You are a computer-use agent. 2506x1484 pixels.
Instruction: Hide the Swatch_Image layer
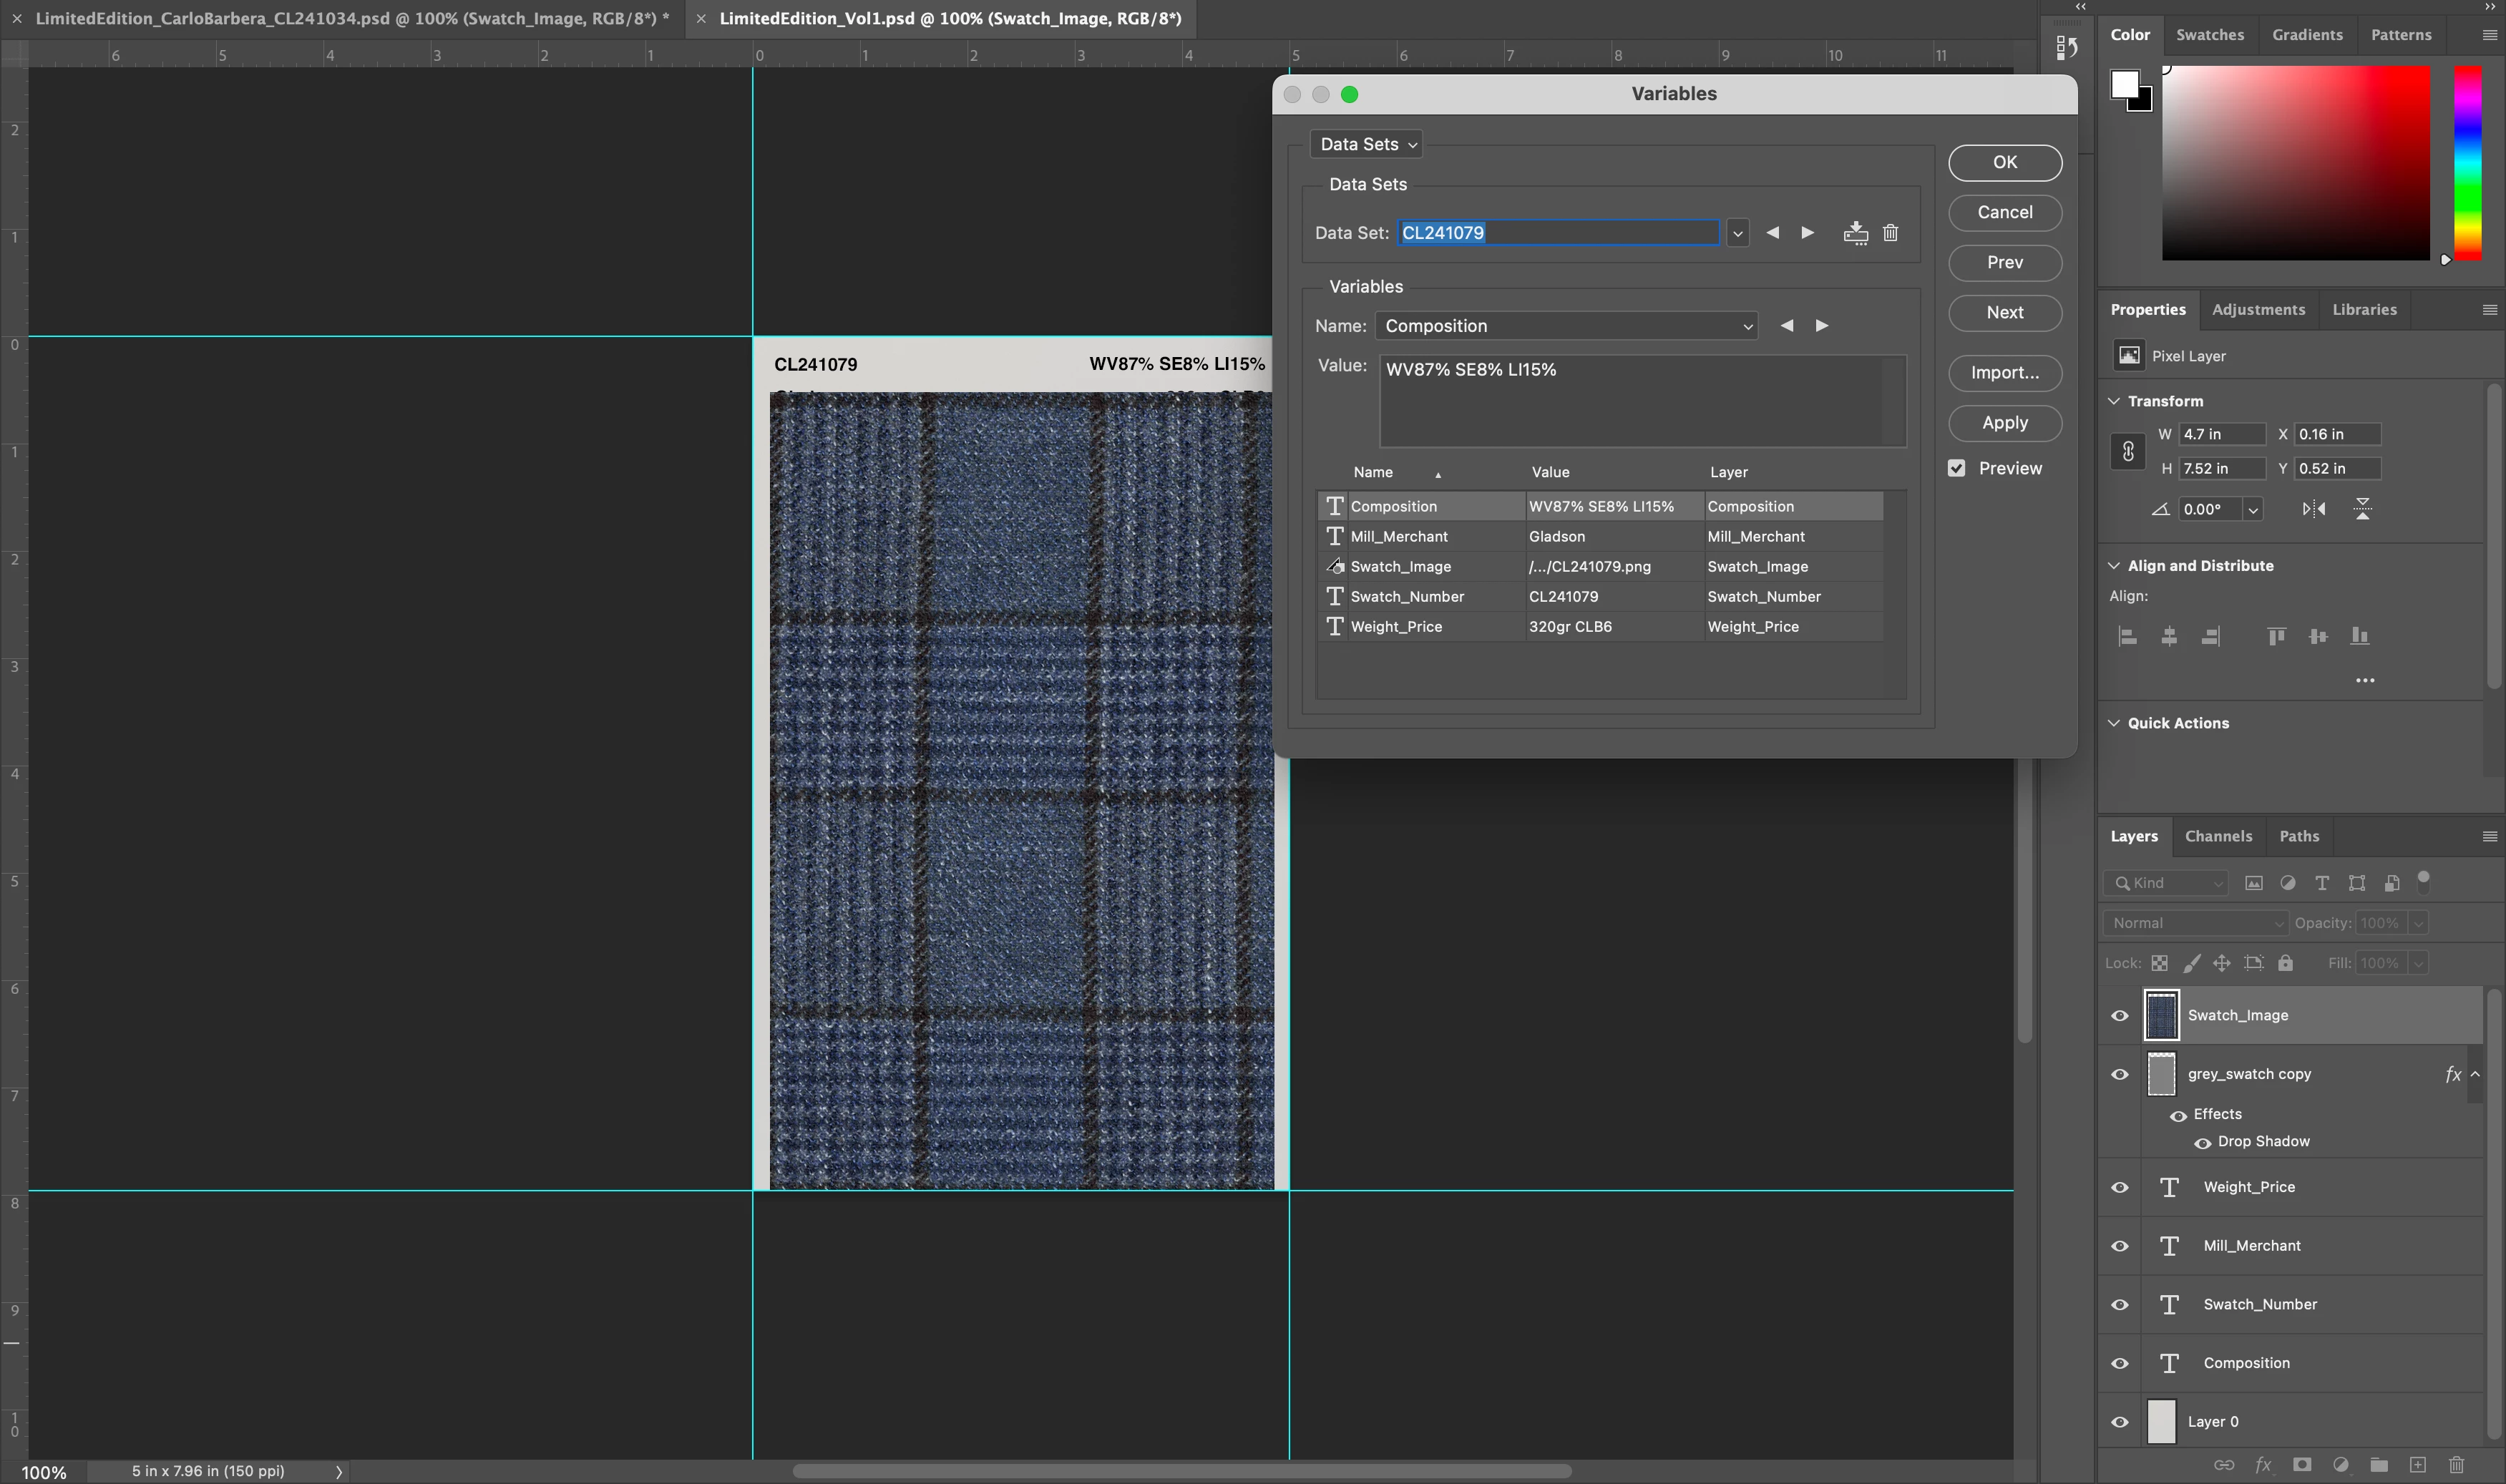coord(2119,1015)
